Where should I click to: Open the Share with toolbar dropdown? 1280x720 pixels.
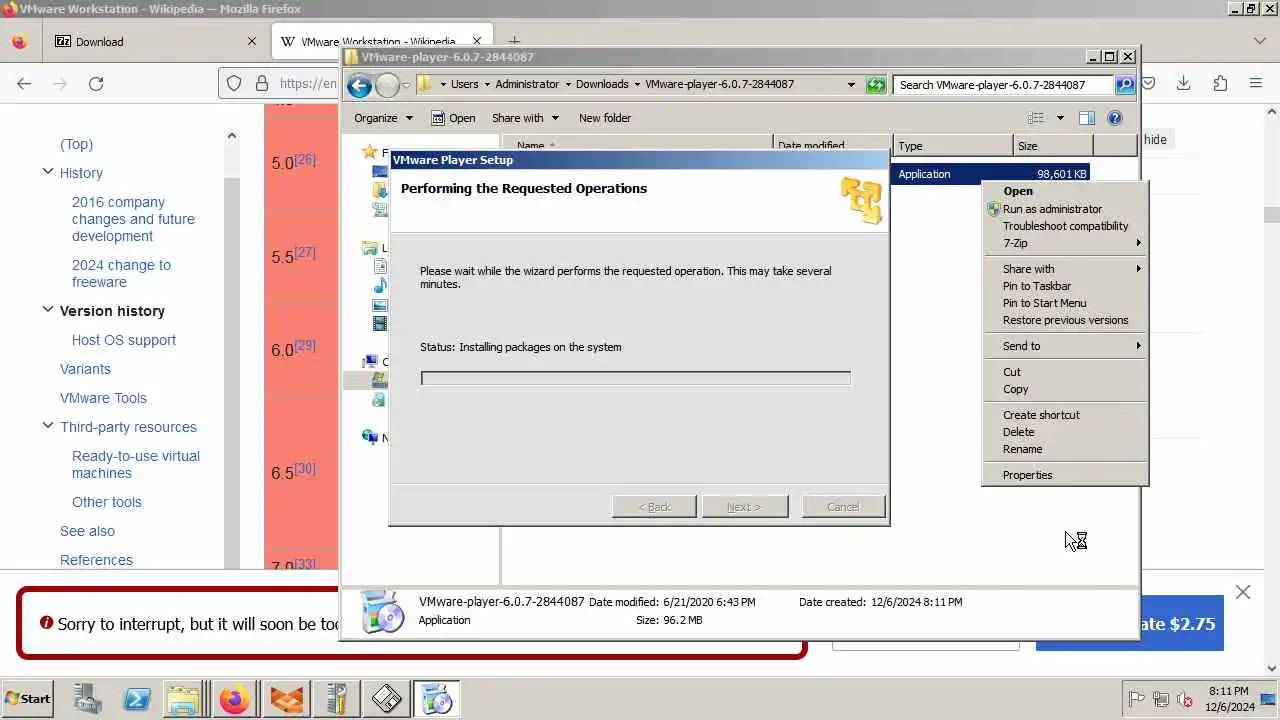(x=525, y=118)
